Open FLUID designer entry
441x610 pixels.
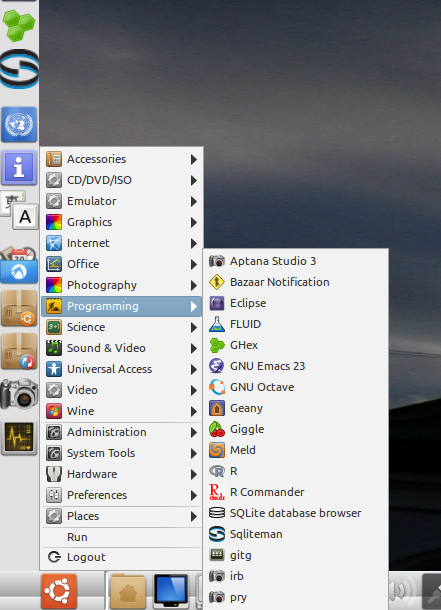[x=296, y=324]
